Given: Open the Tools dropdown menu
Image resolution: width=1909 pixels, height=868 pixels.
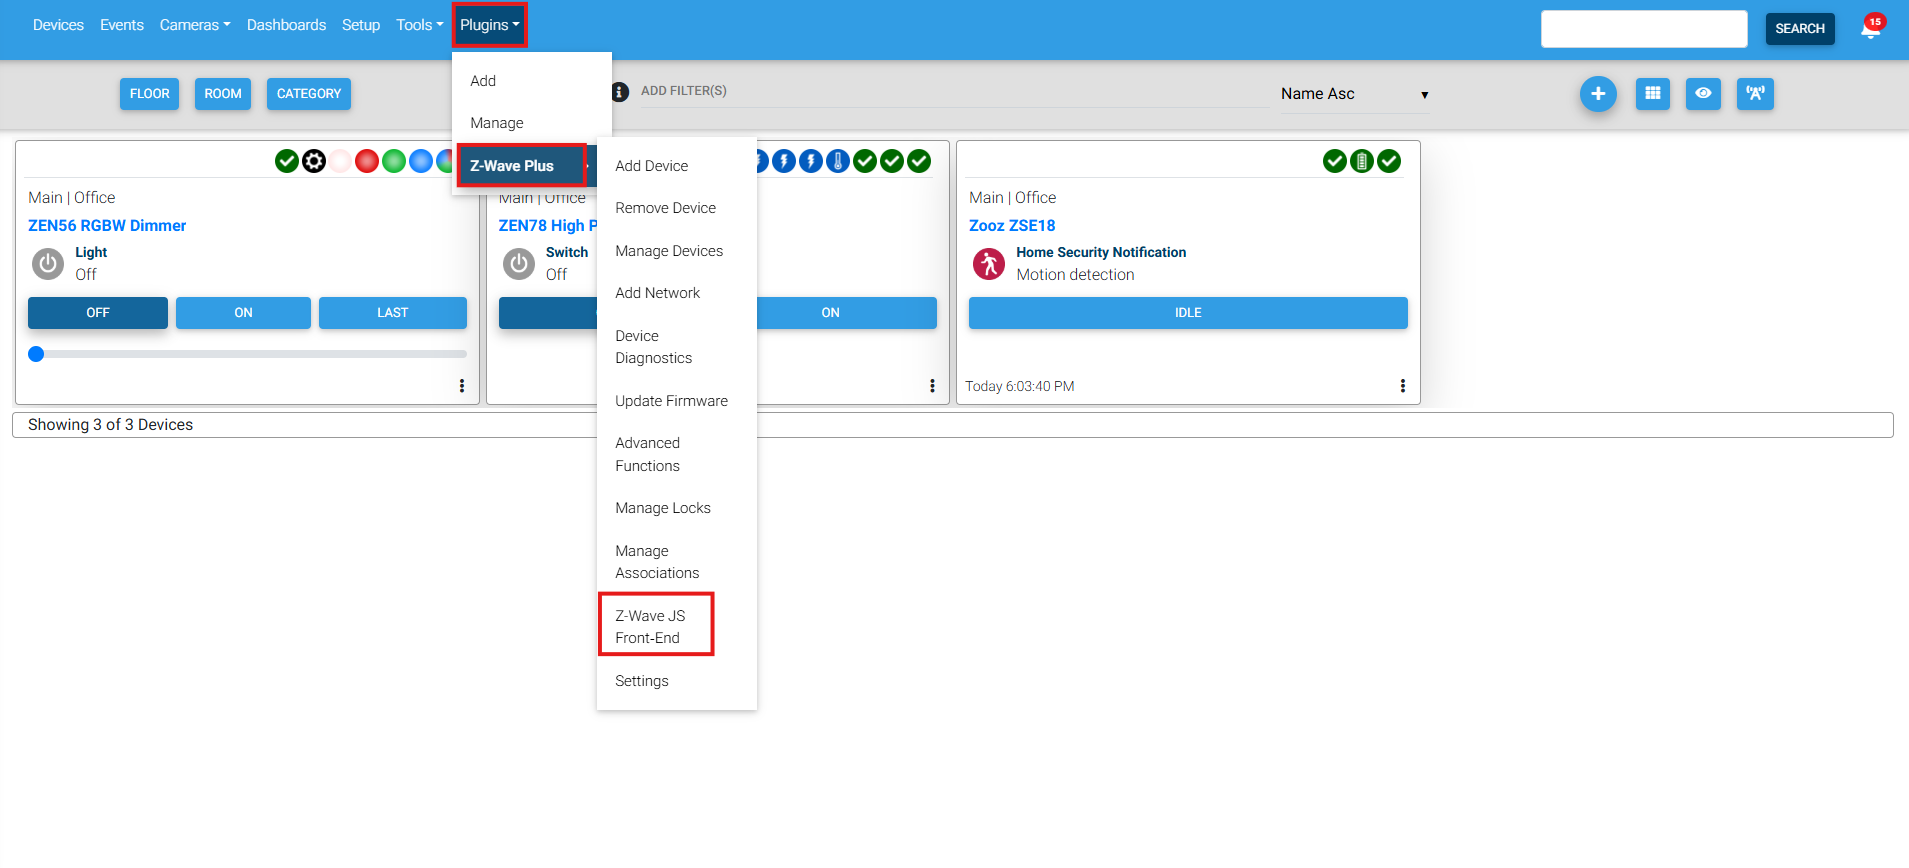Looking at the screenshot, I should tap(420, 25).
